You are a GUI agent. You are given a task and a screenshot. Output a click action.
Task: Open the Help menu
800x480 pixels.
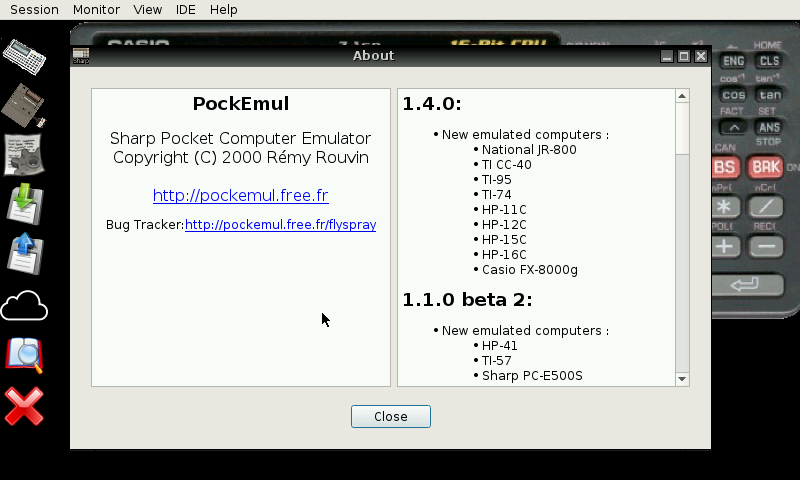point(223,10)
